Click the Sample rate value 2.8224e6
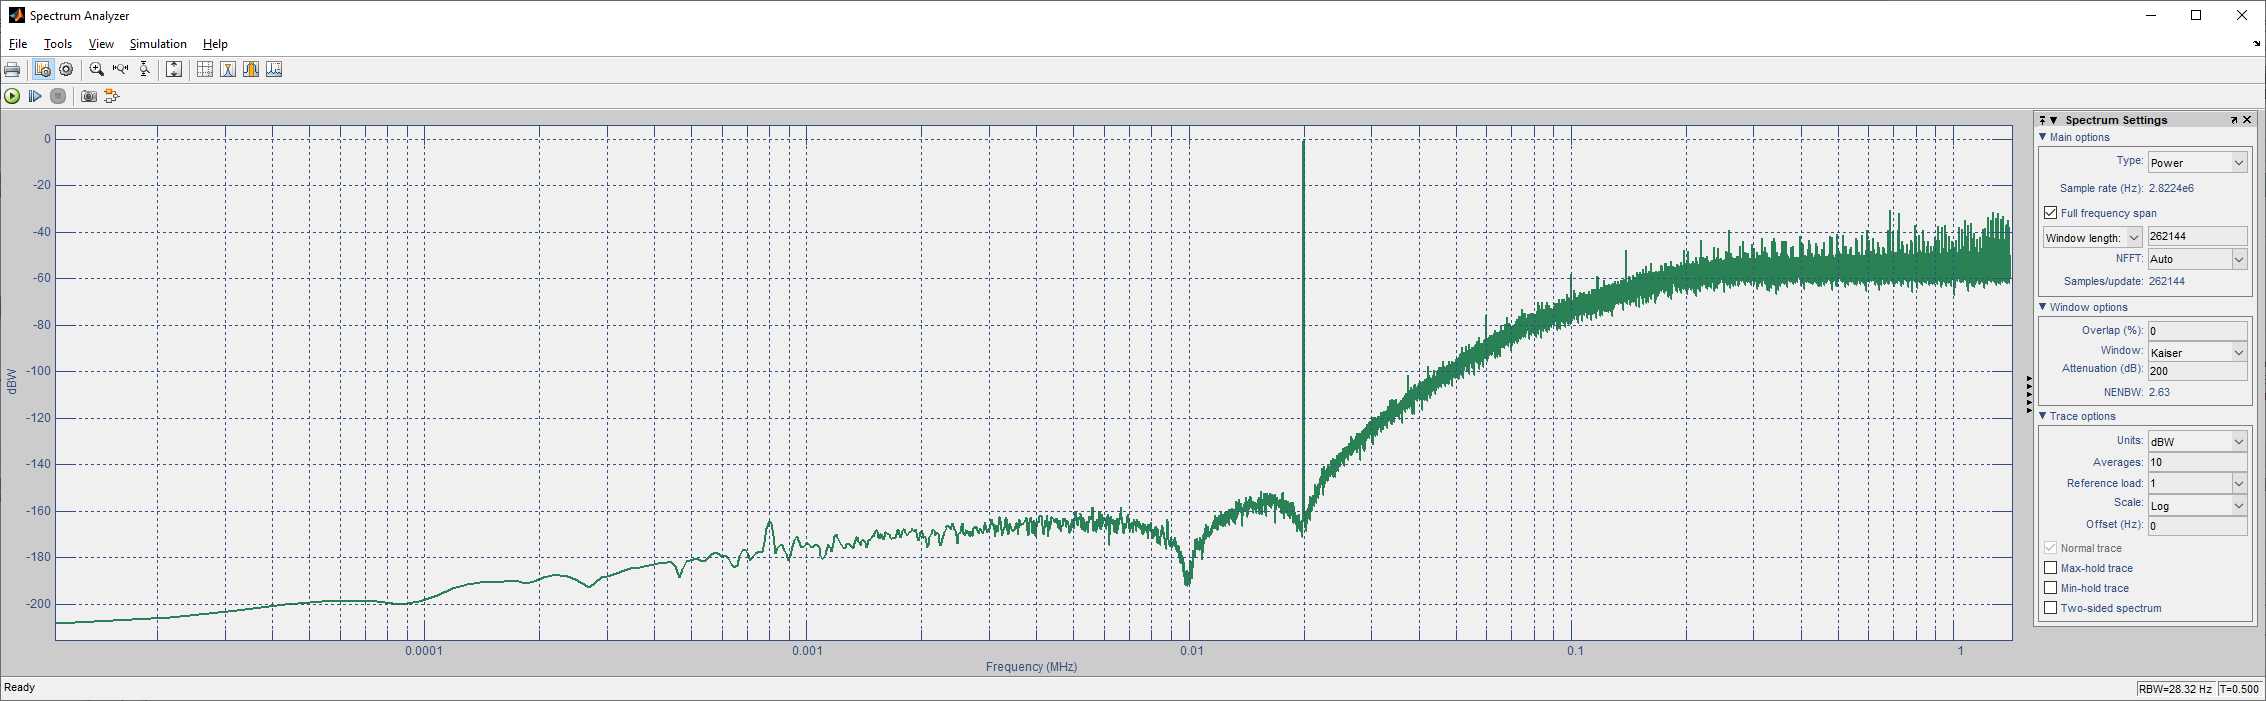The height and width of the screenshot is (701, 2266). click(2171, 188)
